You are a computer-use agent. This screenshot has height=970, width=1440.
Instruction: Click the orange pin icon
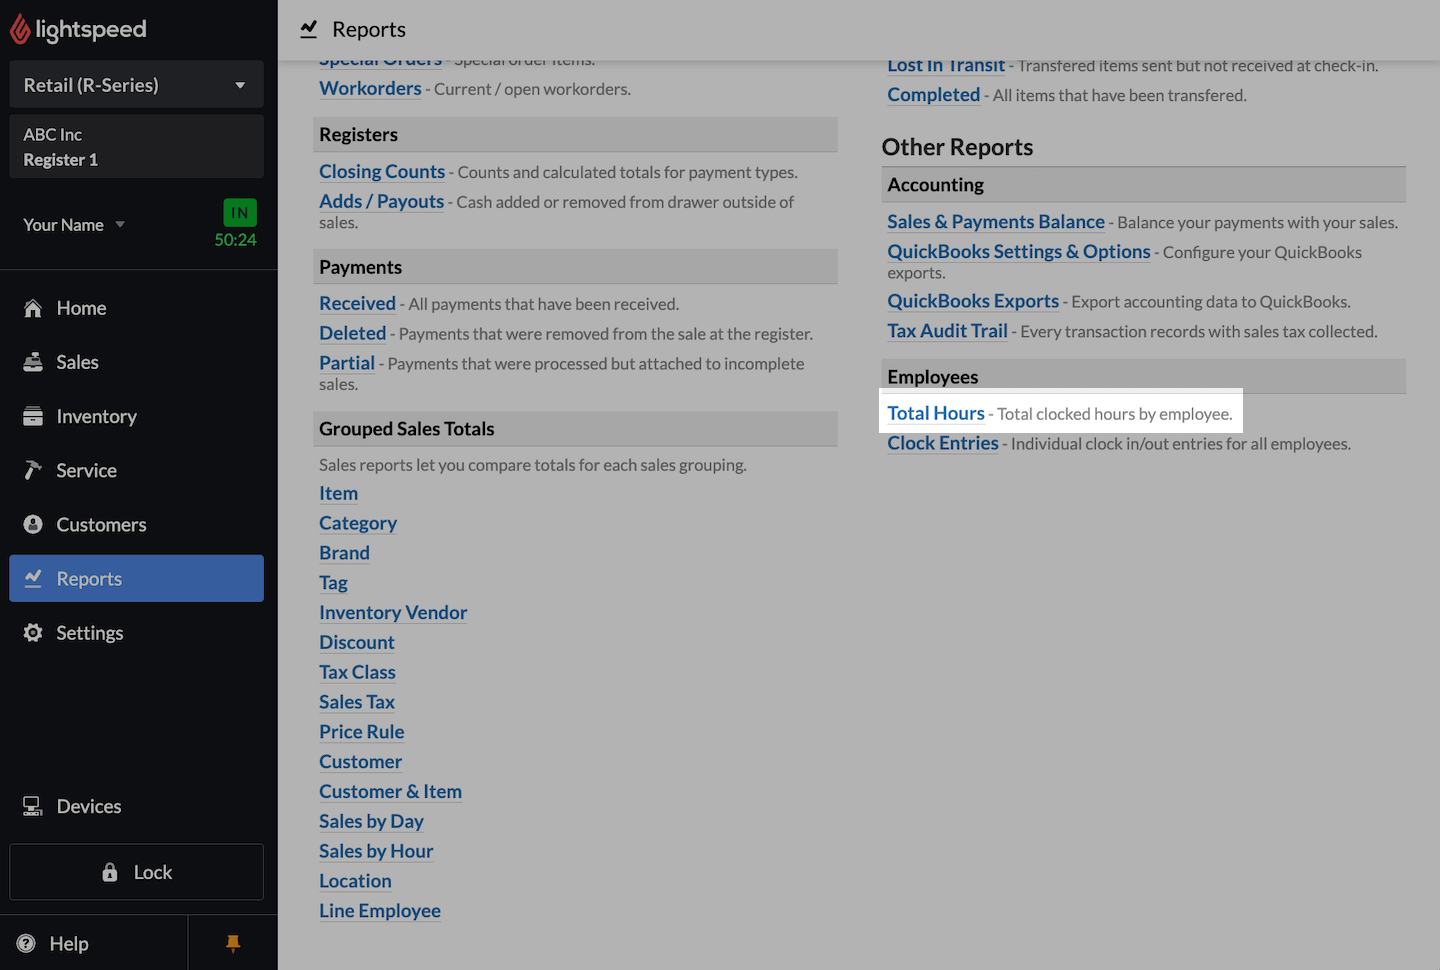click(x=233, y=943)
